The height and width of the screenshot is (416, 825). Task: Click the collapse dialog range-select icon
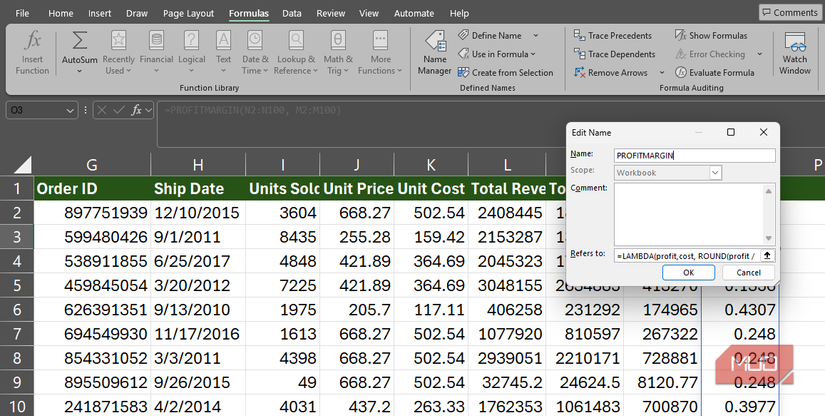767,256
